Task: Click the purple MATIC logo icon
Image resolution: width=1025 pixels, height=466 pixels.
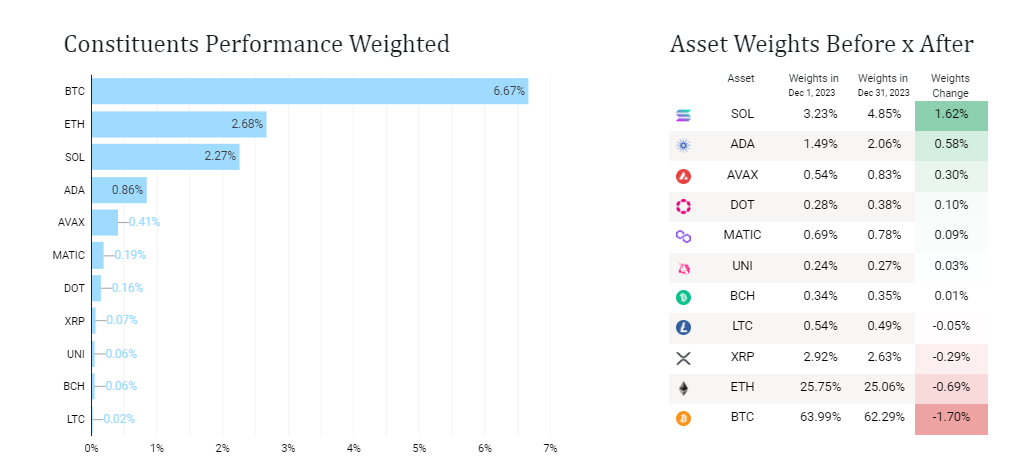Action: [x=684, y=237]
